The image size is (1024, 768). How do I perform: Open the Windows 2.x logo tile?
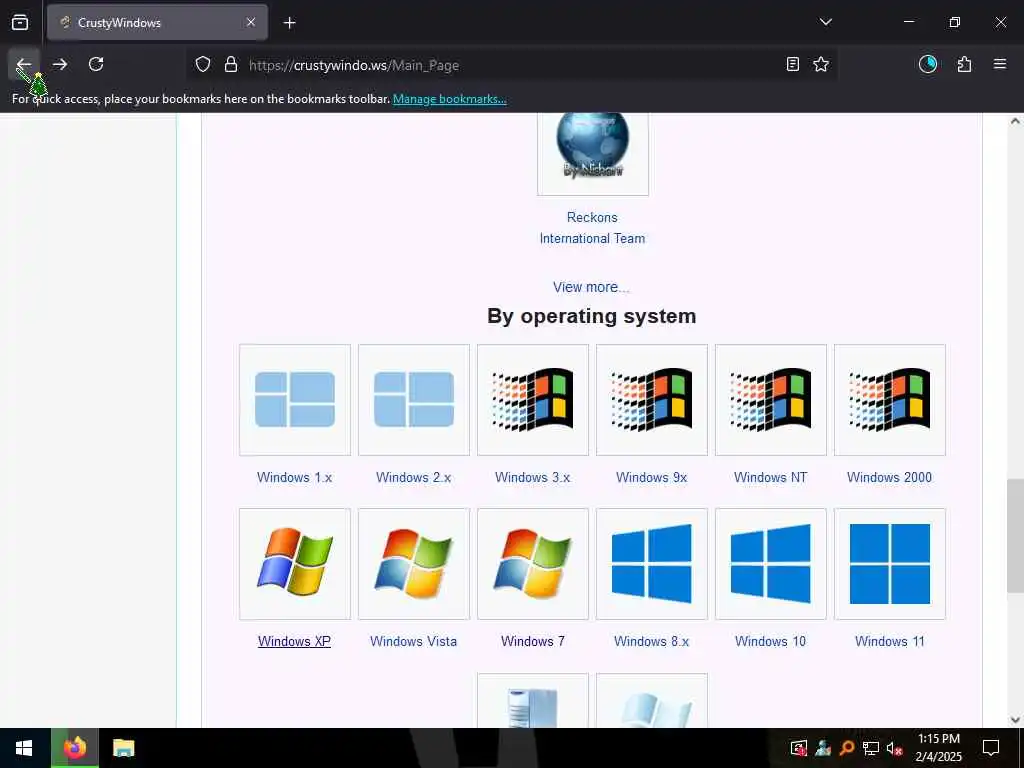[x=414, y=400]
